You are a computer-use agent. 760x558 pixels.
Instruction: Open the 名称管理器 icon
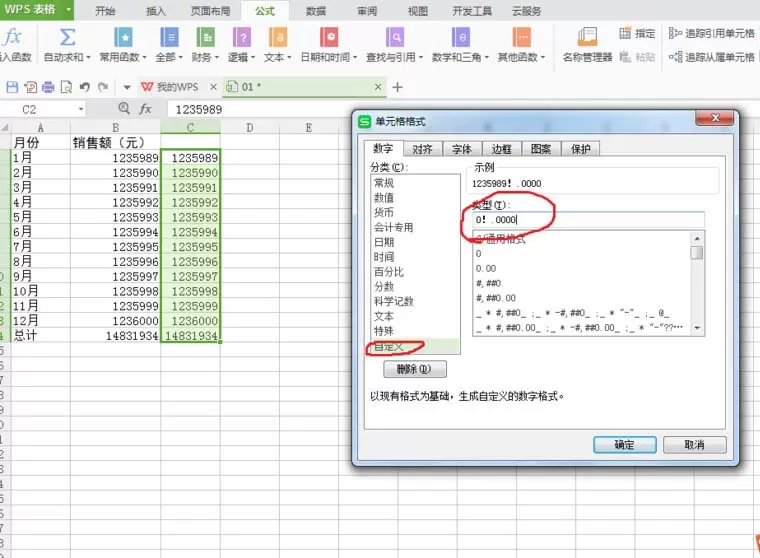coord(587,37)
